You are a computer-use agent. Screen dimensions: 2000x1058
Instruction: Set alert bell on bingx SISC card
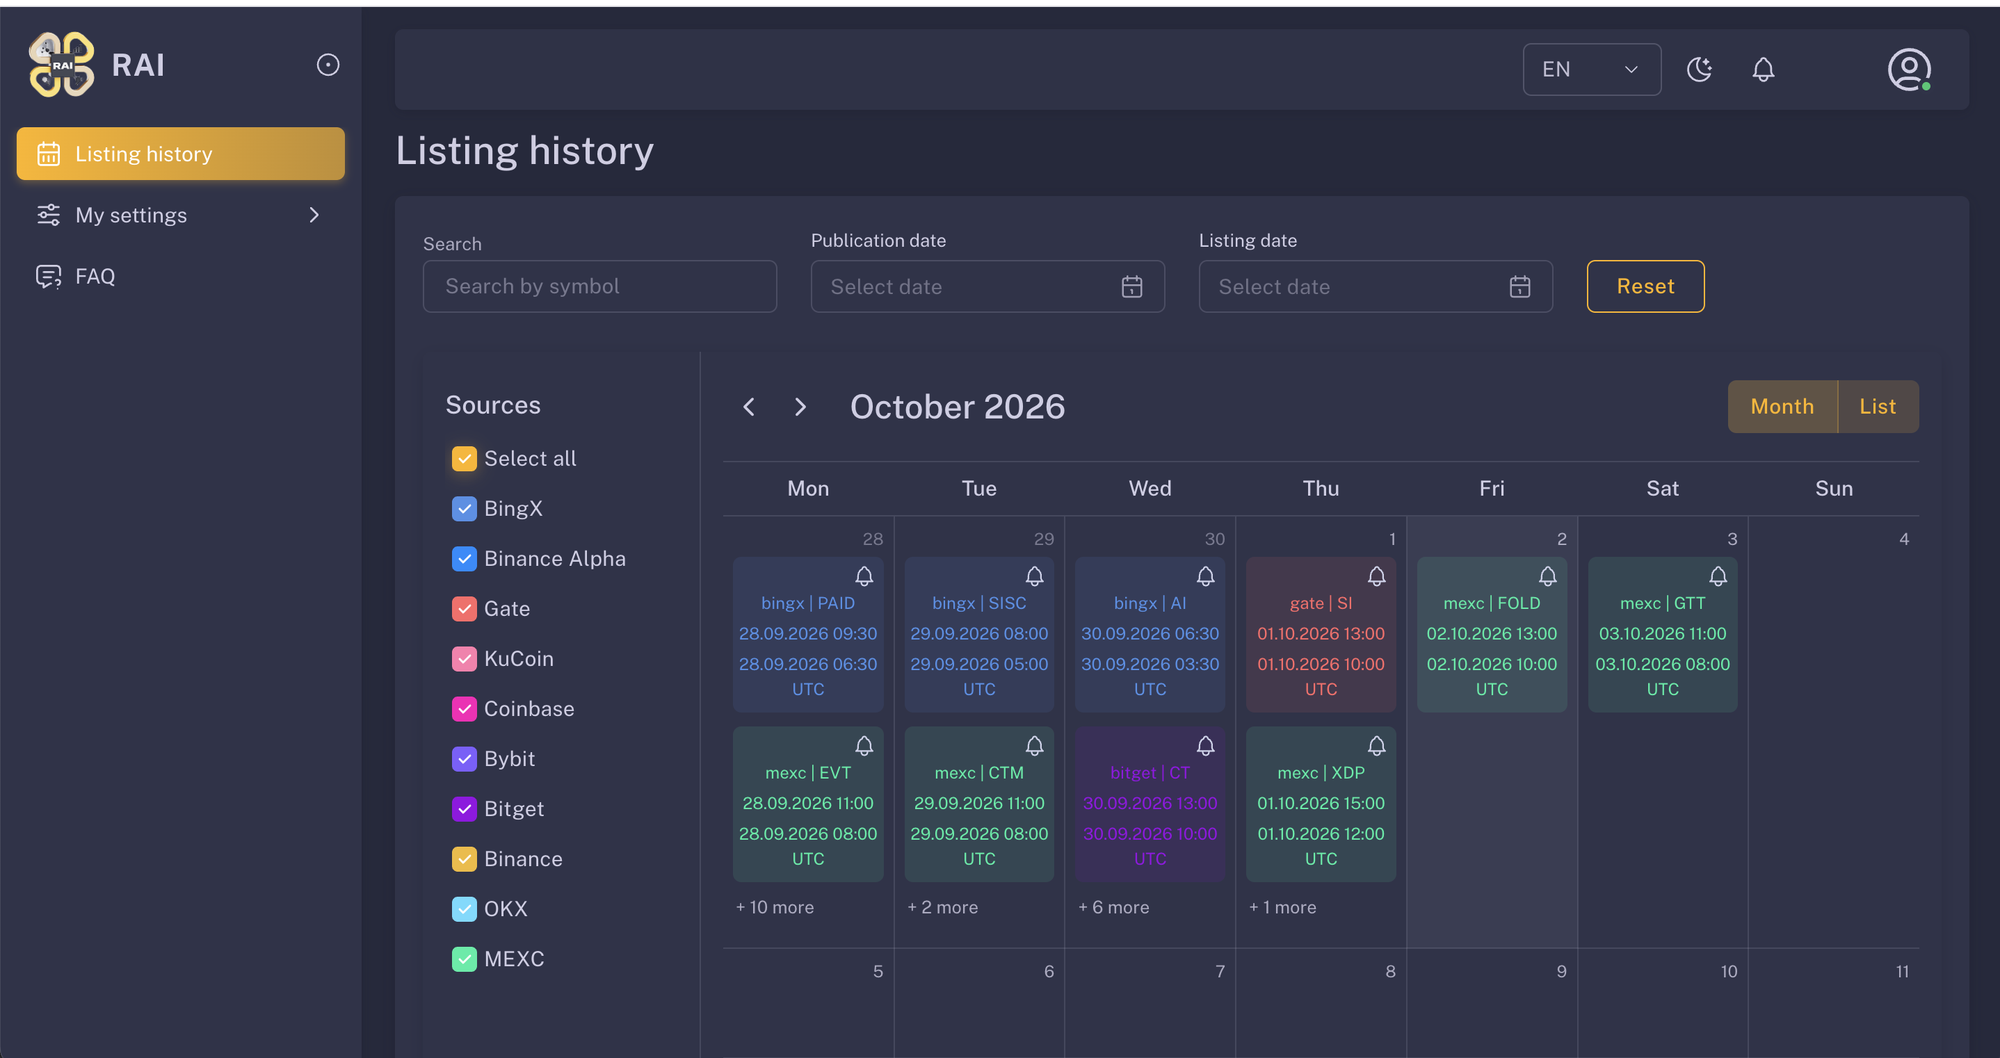[1035, 576]
